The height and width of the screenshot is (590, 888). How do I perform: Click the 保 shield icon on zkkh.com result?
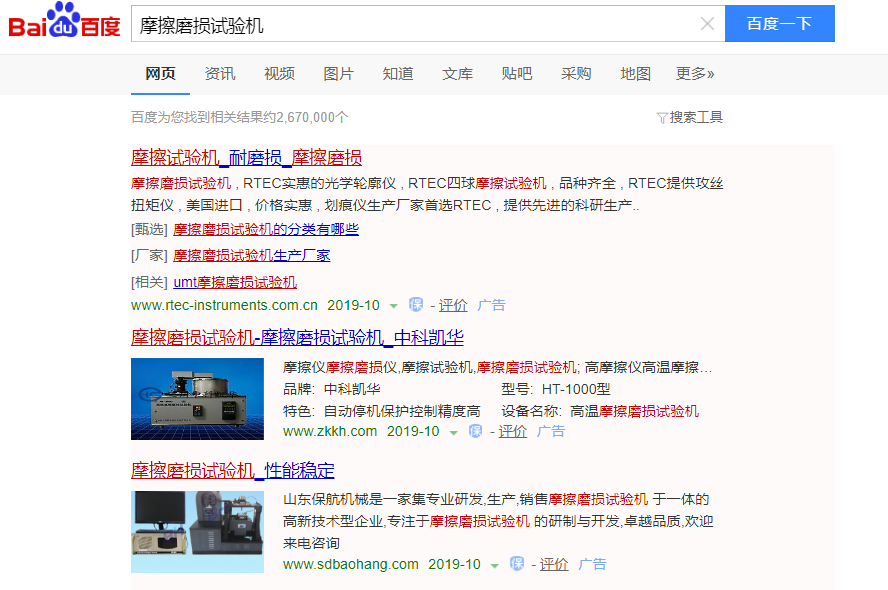pyautogui.click(x=476, y=431)
